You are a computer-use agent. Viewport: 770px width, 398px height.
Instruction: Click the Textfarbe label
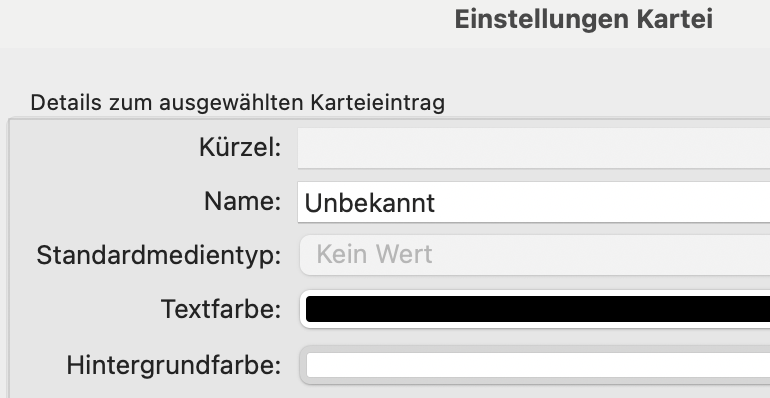(221, 309)
